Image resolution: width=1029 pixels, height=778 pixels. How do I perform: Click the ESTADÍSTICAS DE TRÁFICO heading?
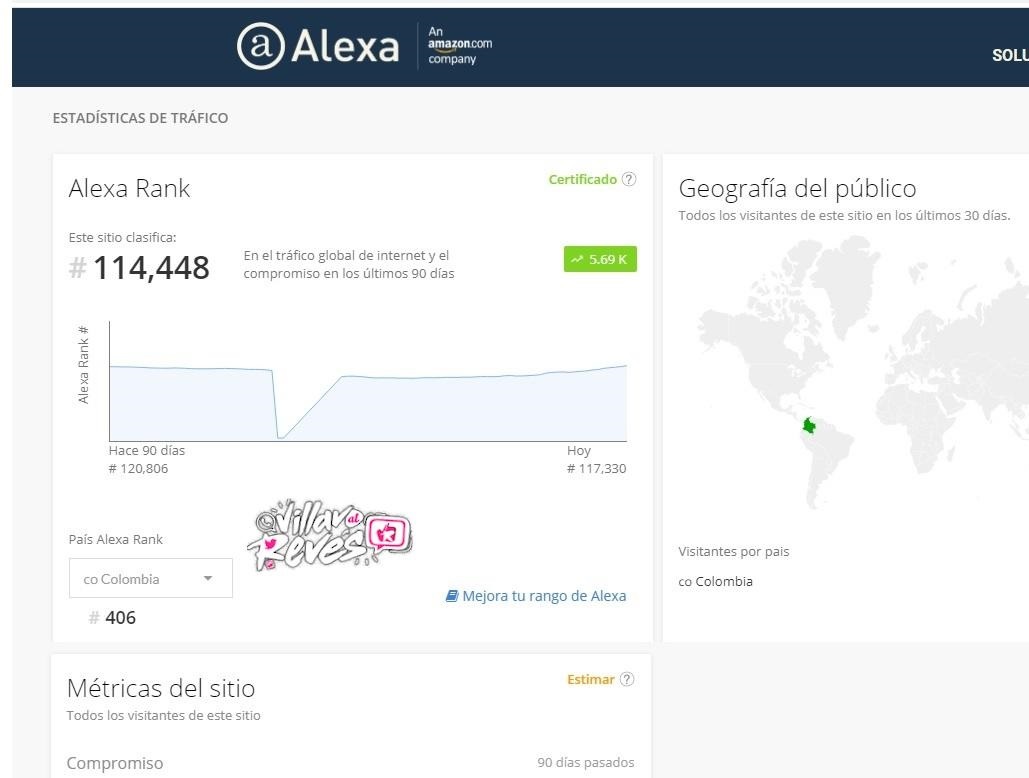[140, 118]
